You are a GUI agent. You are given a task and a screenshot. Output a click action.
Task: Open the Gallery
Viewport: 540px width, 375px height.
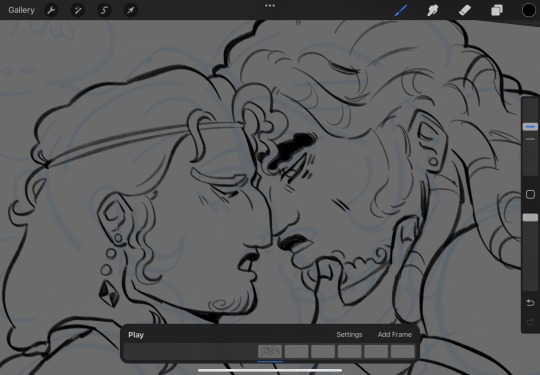click(x=21, y=10)
